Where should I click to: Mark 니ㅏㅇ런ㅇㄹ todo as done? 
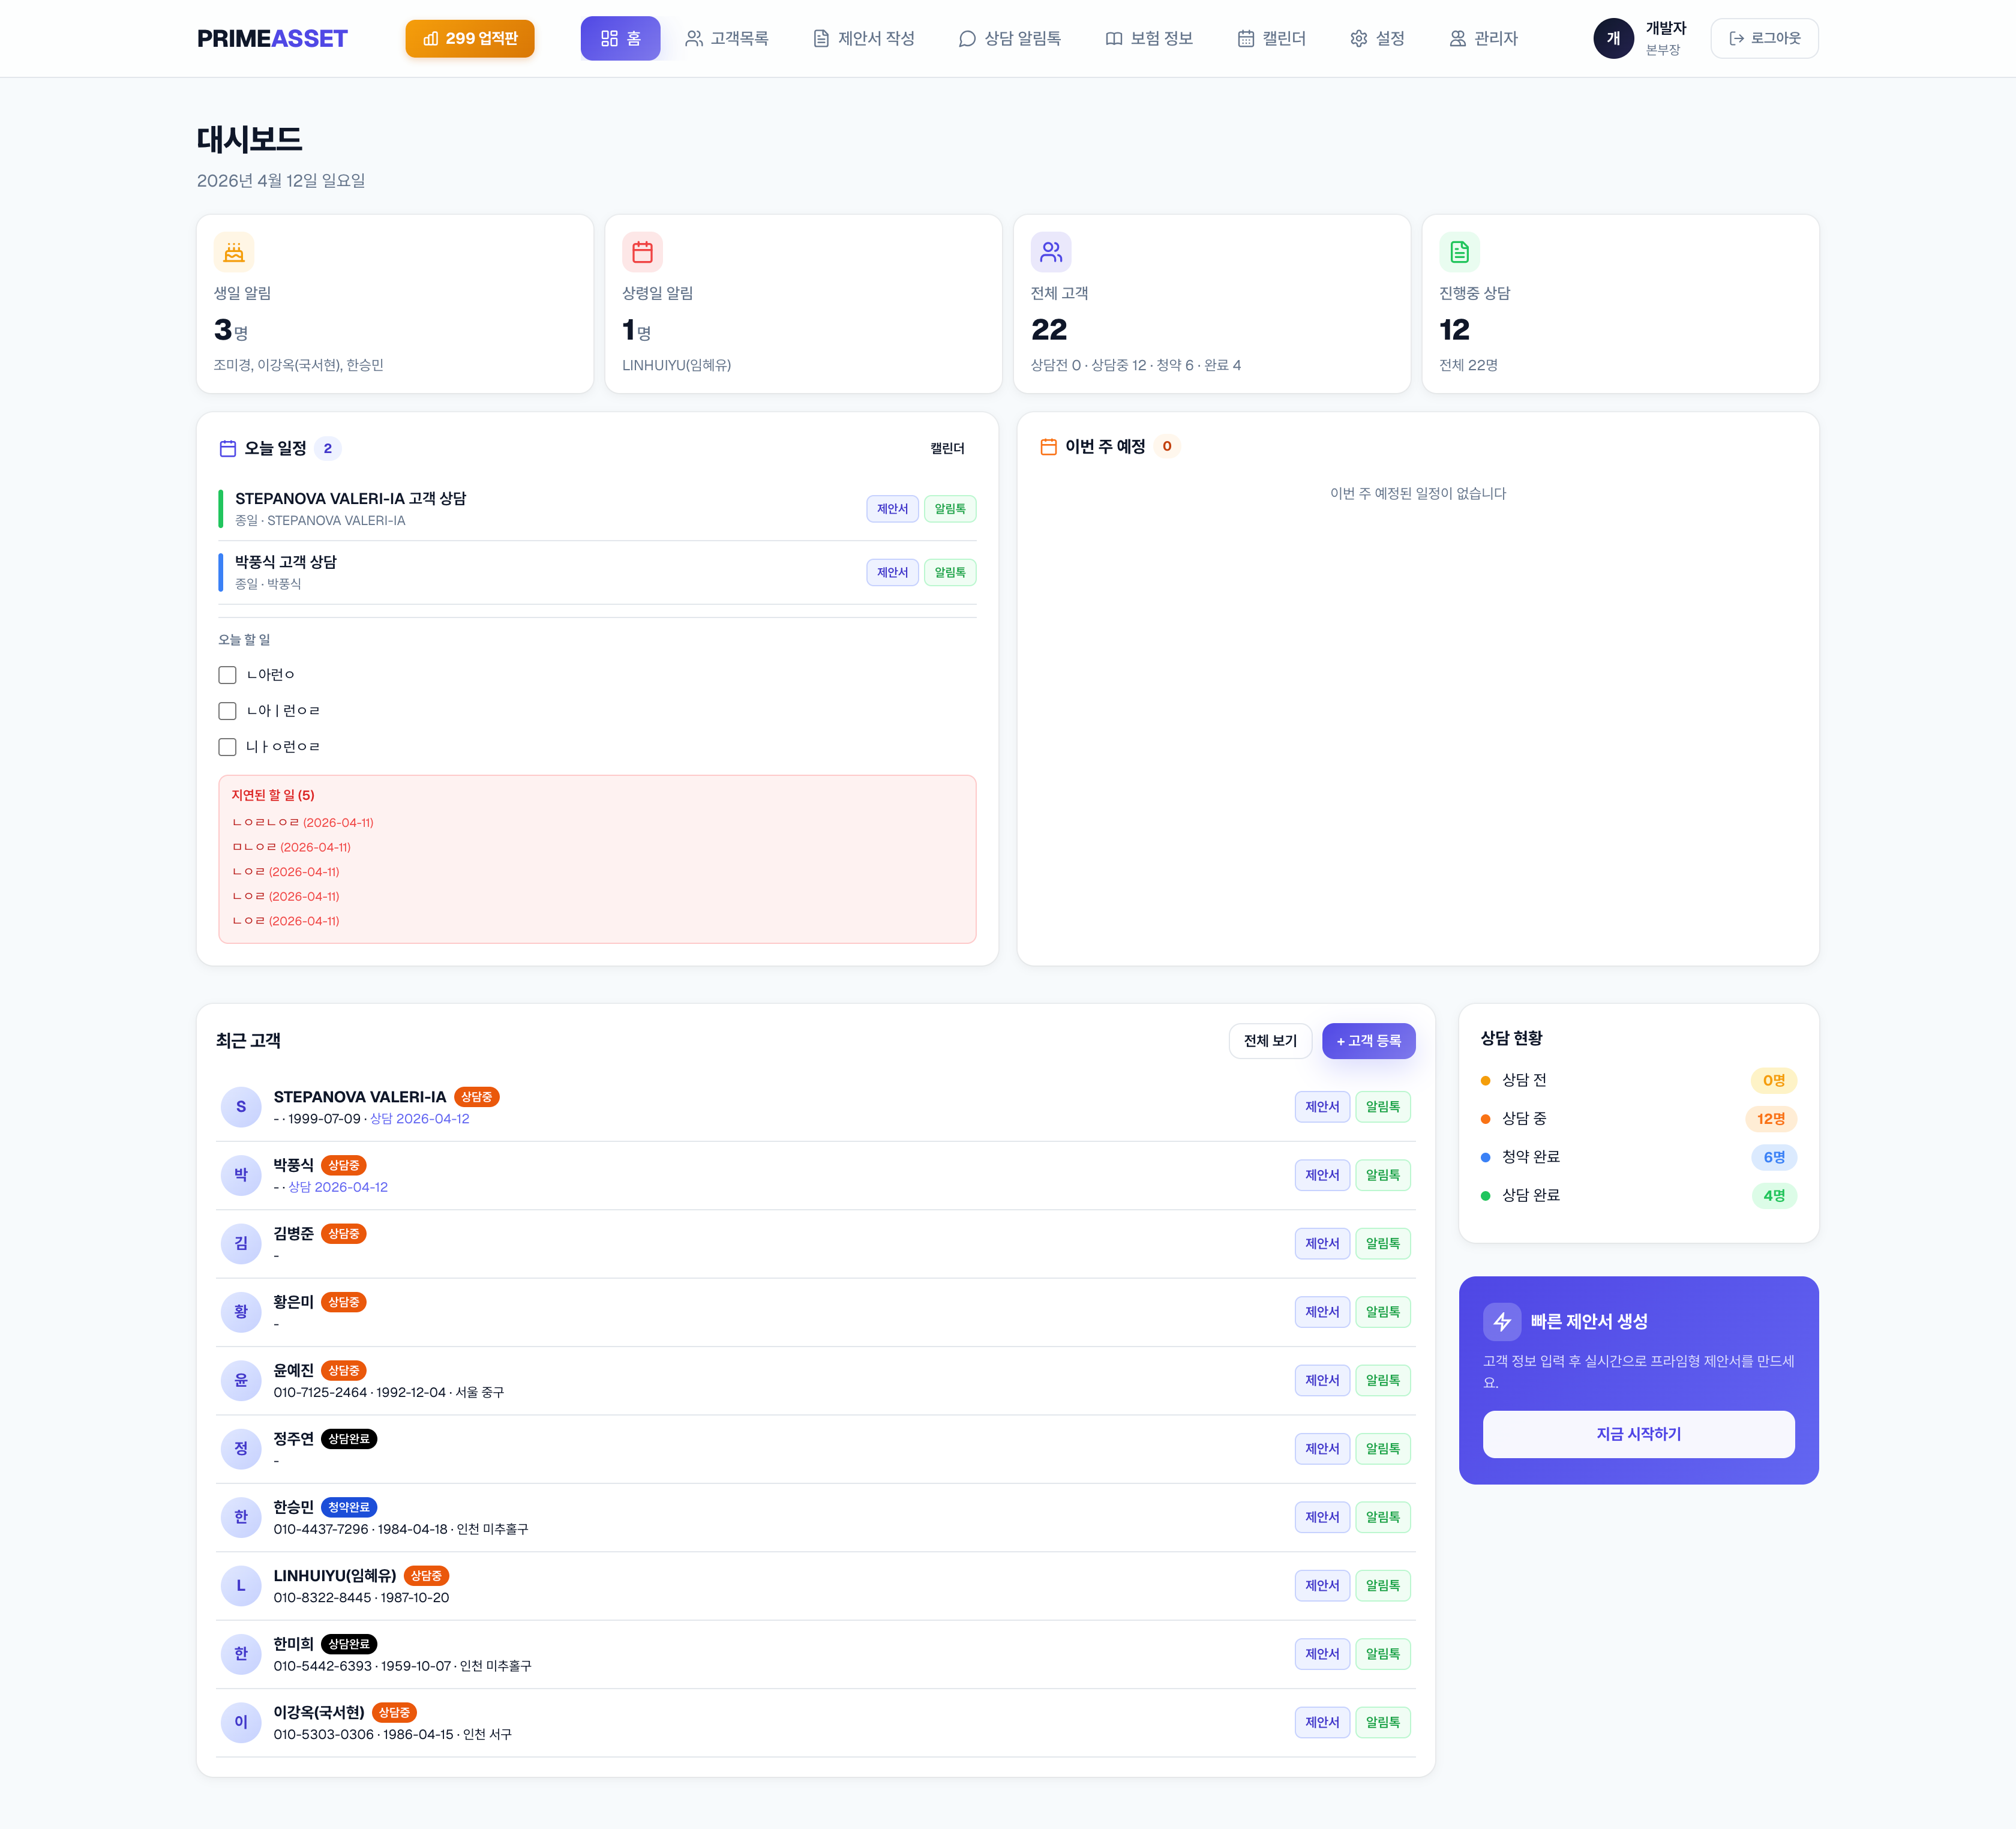click(227, 746)
